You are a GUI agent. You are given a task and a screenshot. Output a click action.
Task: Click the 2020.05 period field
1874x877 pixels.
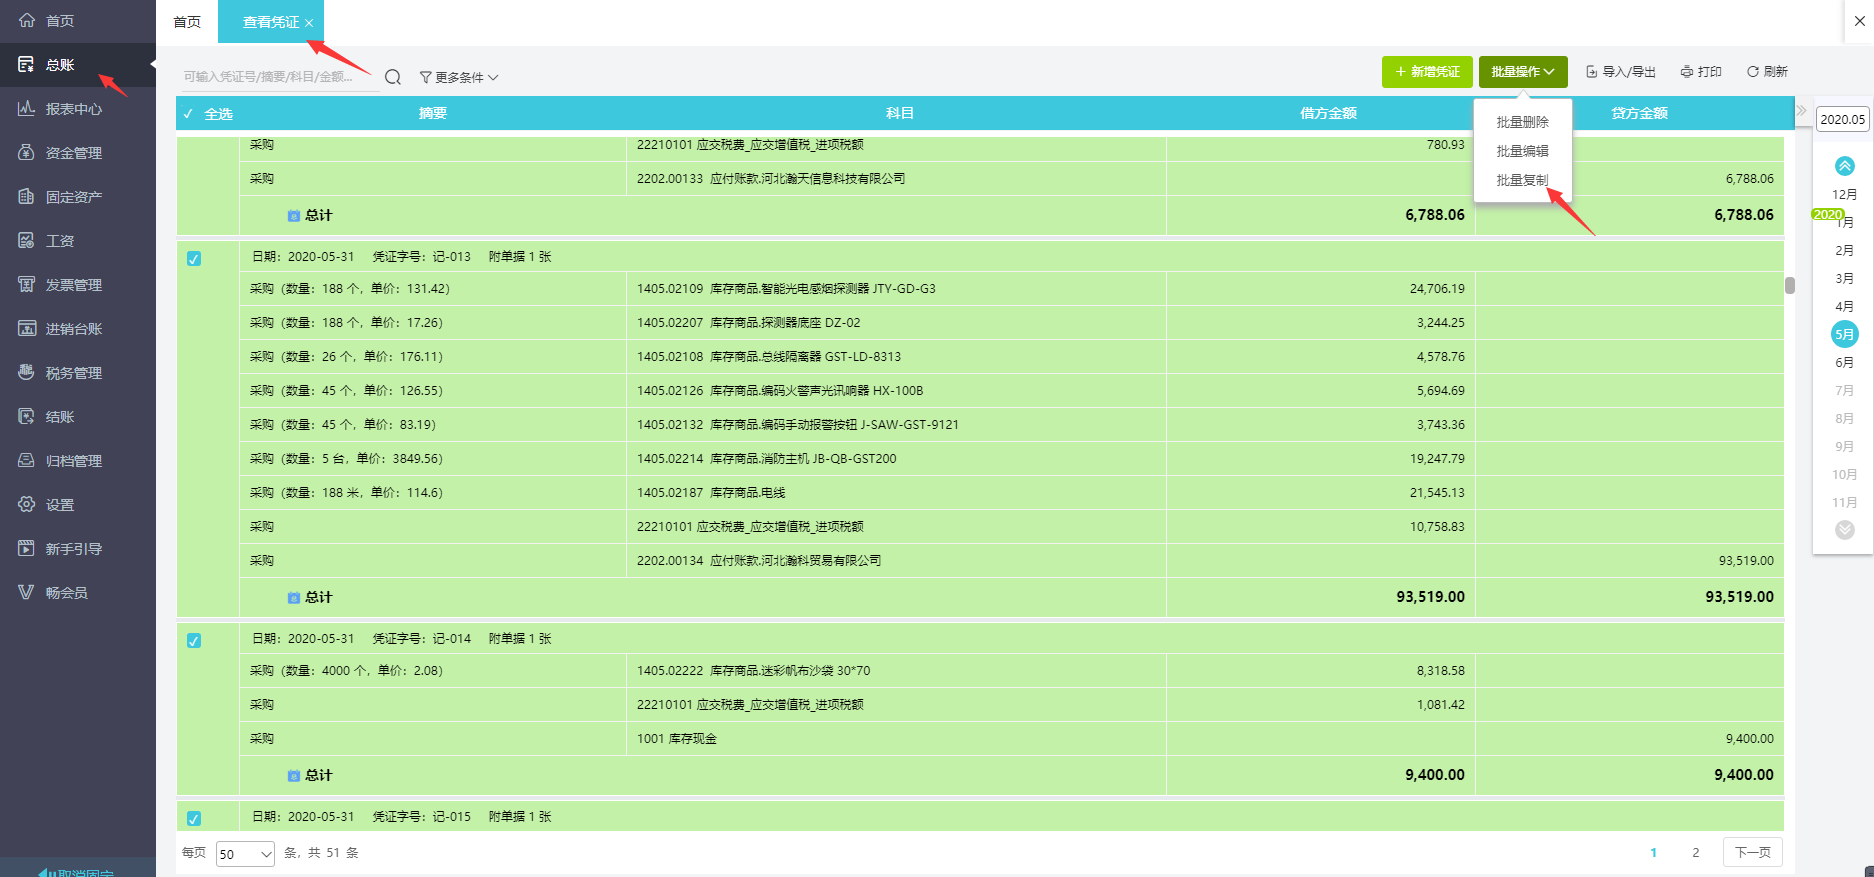[x=1842, y=119]
